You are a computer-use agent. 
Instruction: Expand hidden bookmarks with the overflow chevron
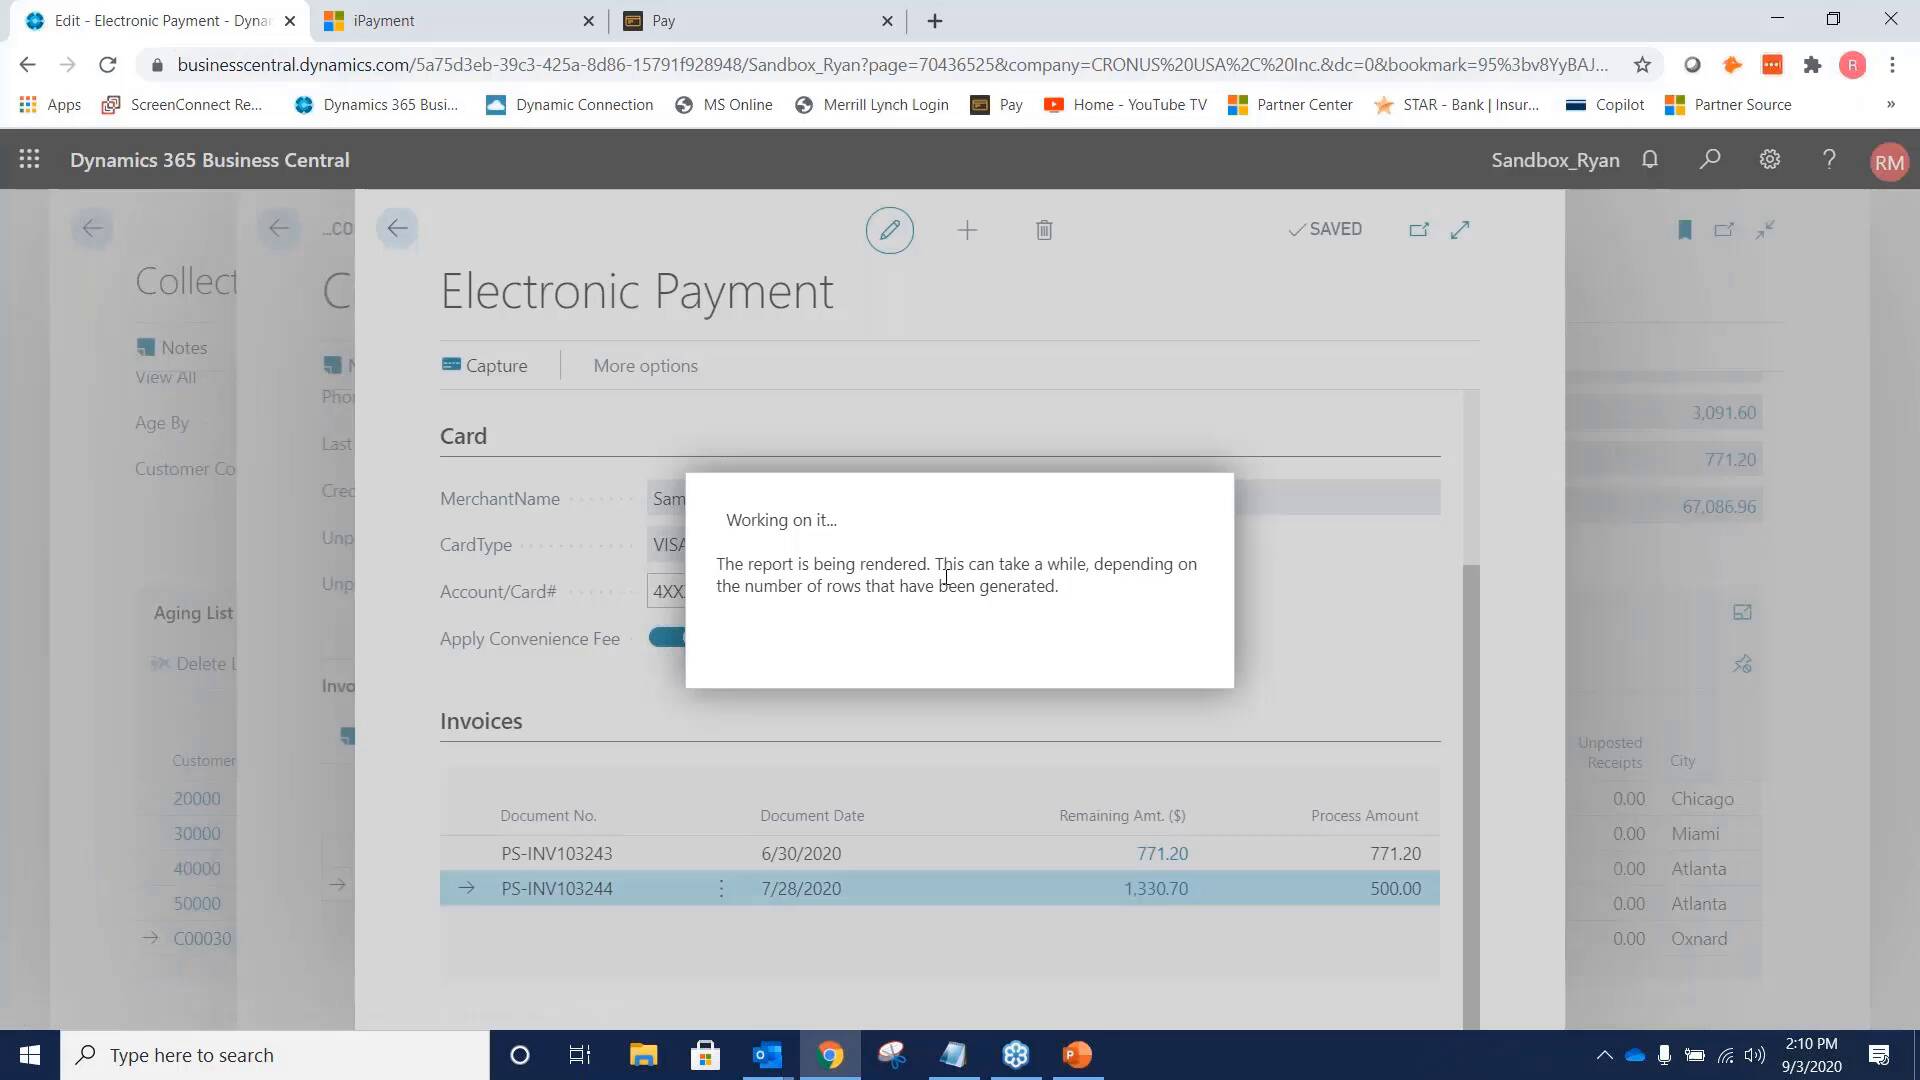coord(1892,104)
